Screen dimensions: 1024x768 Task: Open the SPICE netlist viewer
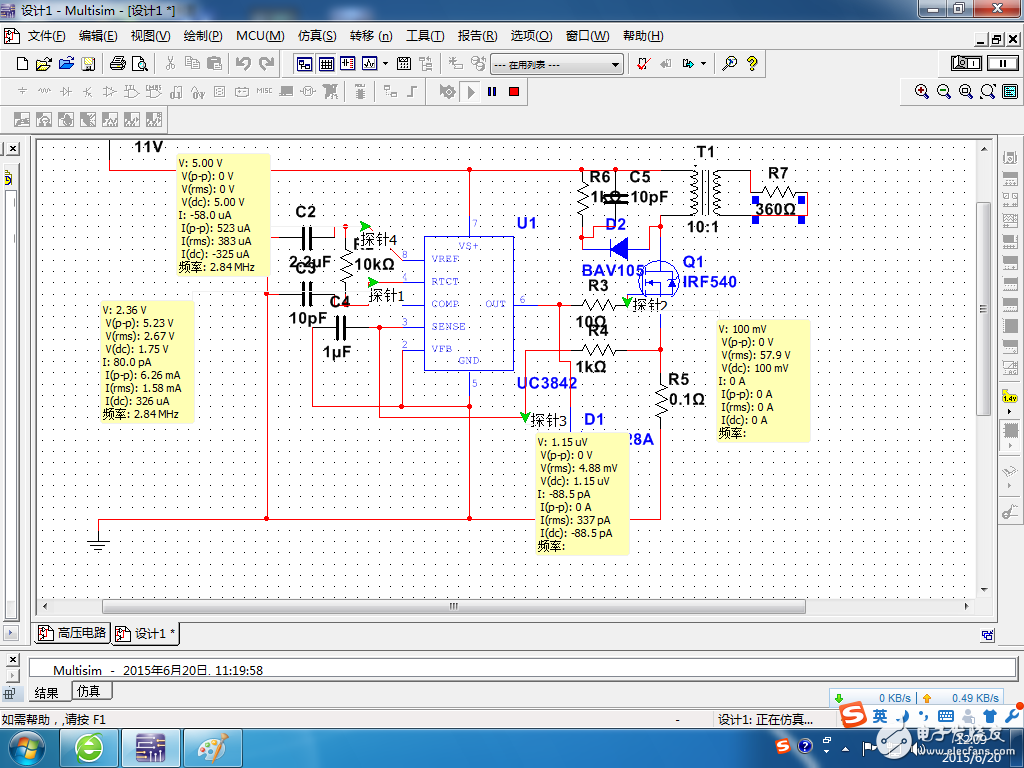tap(347, 64)
